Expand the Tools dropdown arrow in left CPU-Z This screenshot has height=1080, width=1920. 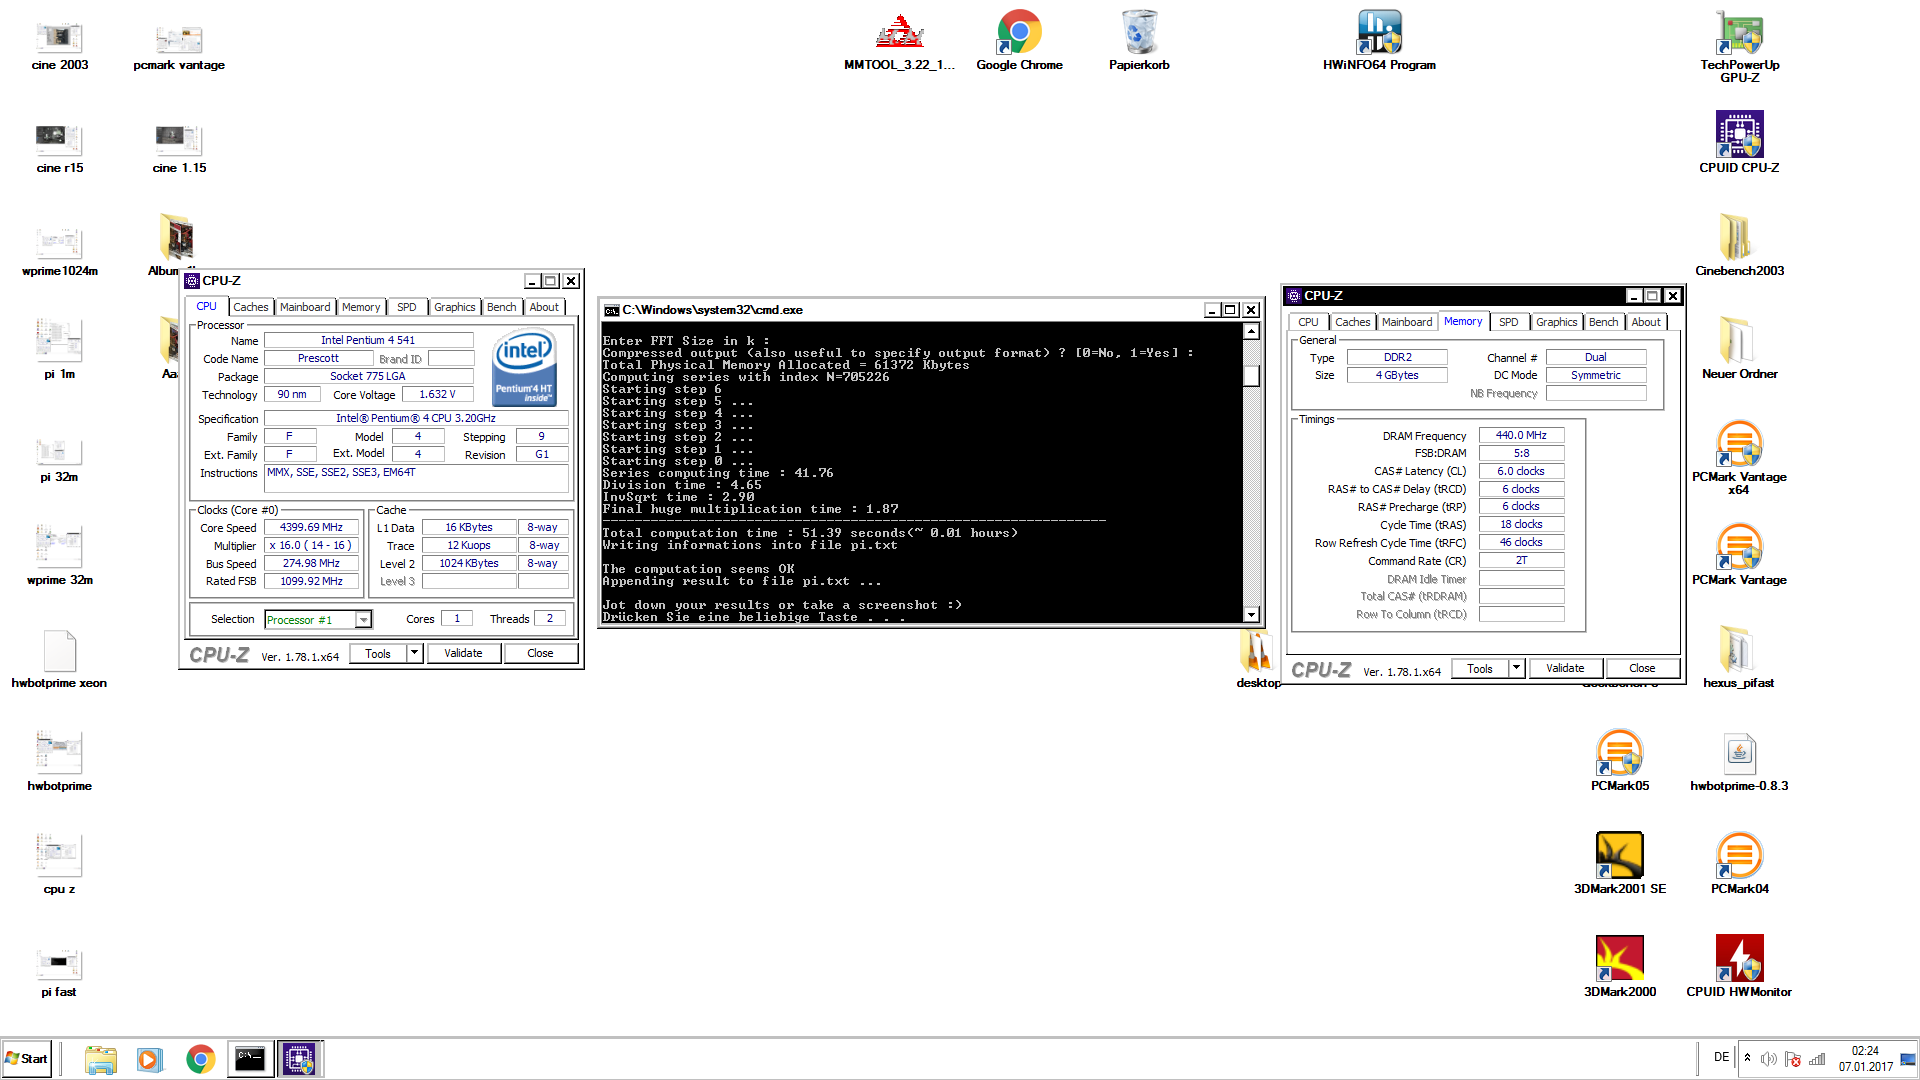pyautogui.click(x=414, y=653)
